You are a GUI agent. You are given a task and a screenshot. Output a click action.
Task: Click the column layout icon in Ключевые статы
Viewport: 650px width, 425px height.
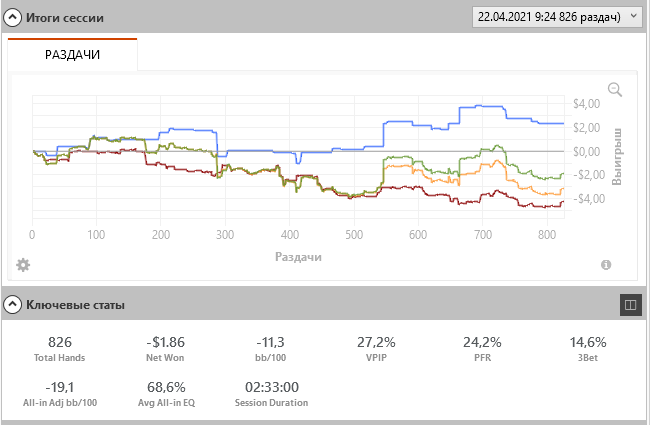click(630, 304)
